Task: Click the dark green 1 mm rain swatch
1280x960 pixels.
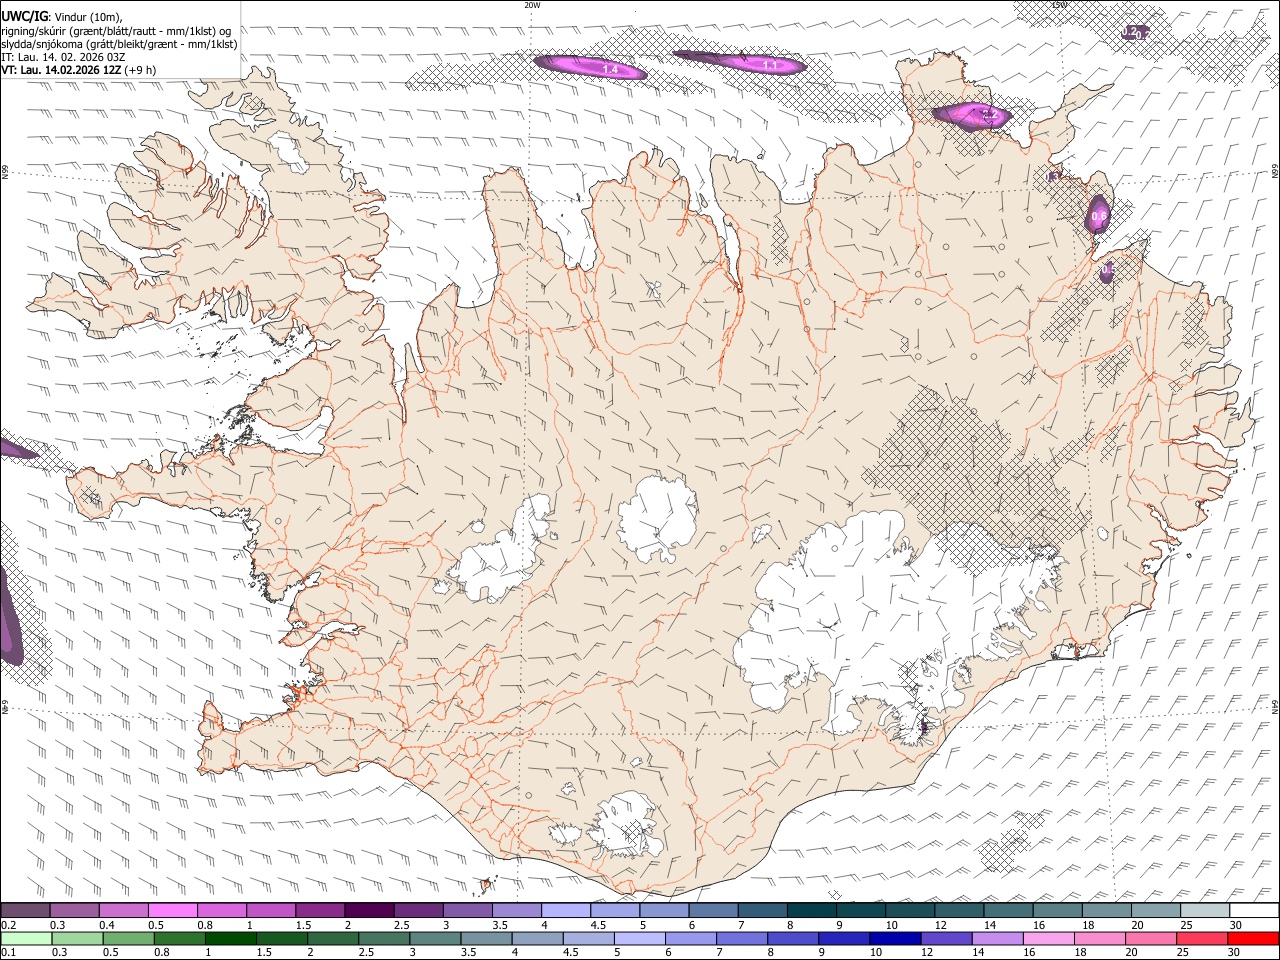Action: point(230,939)
